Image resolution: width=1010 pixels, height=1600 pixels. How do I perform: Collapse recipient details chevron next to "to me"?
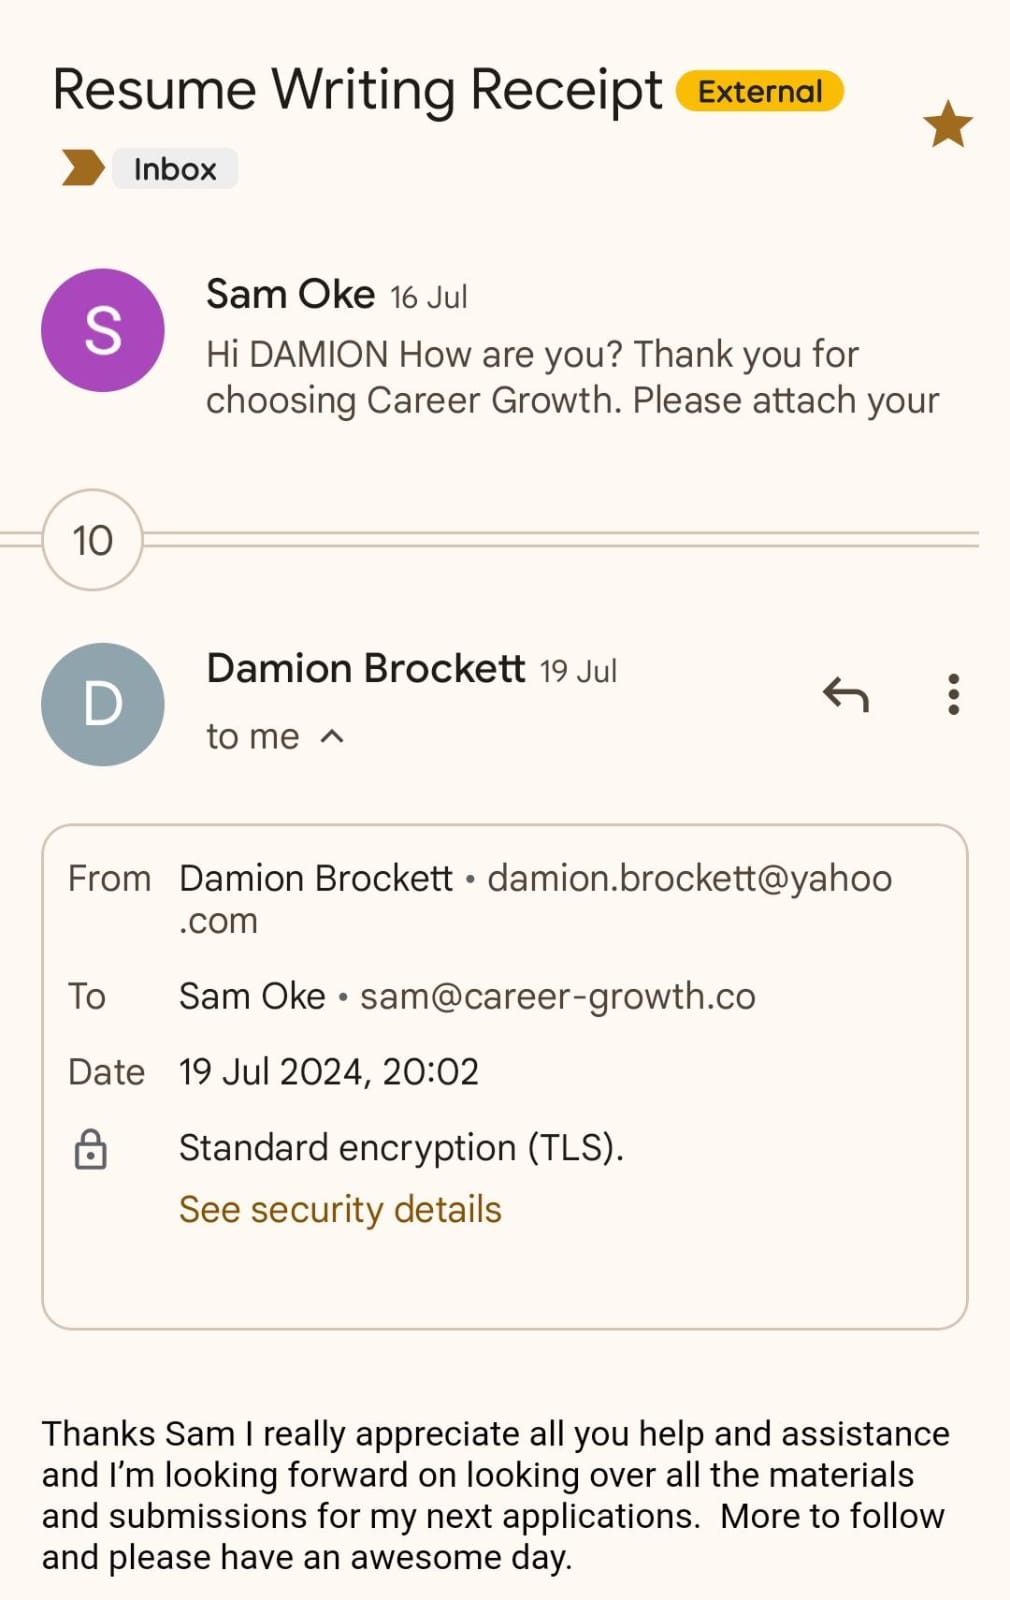coord(332,737)
